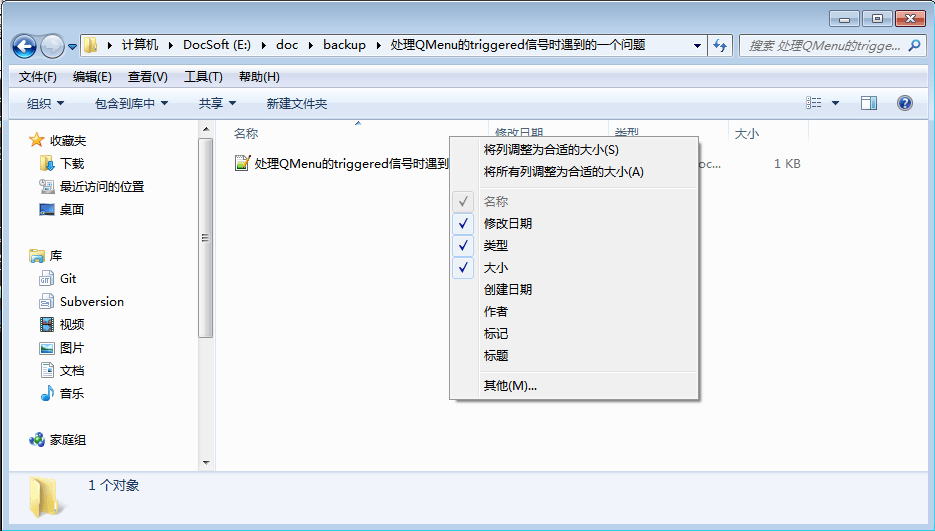Image resolution: width=935 pixels, height=531 pixels.
Task: Toggle the preview pane icon
Action: click(x=869, y=103)
